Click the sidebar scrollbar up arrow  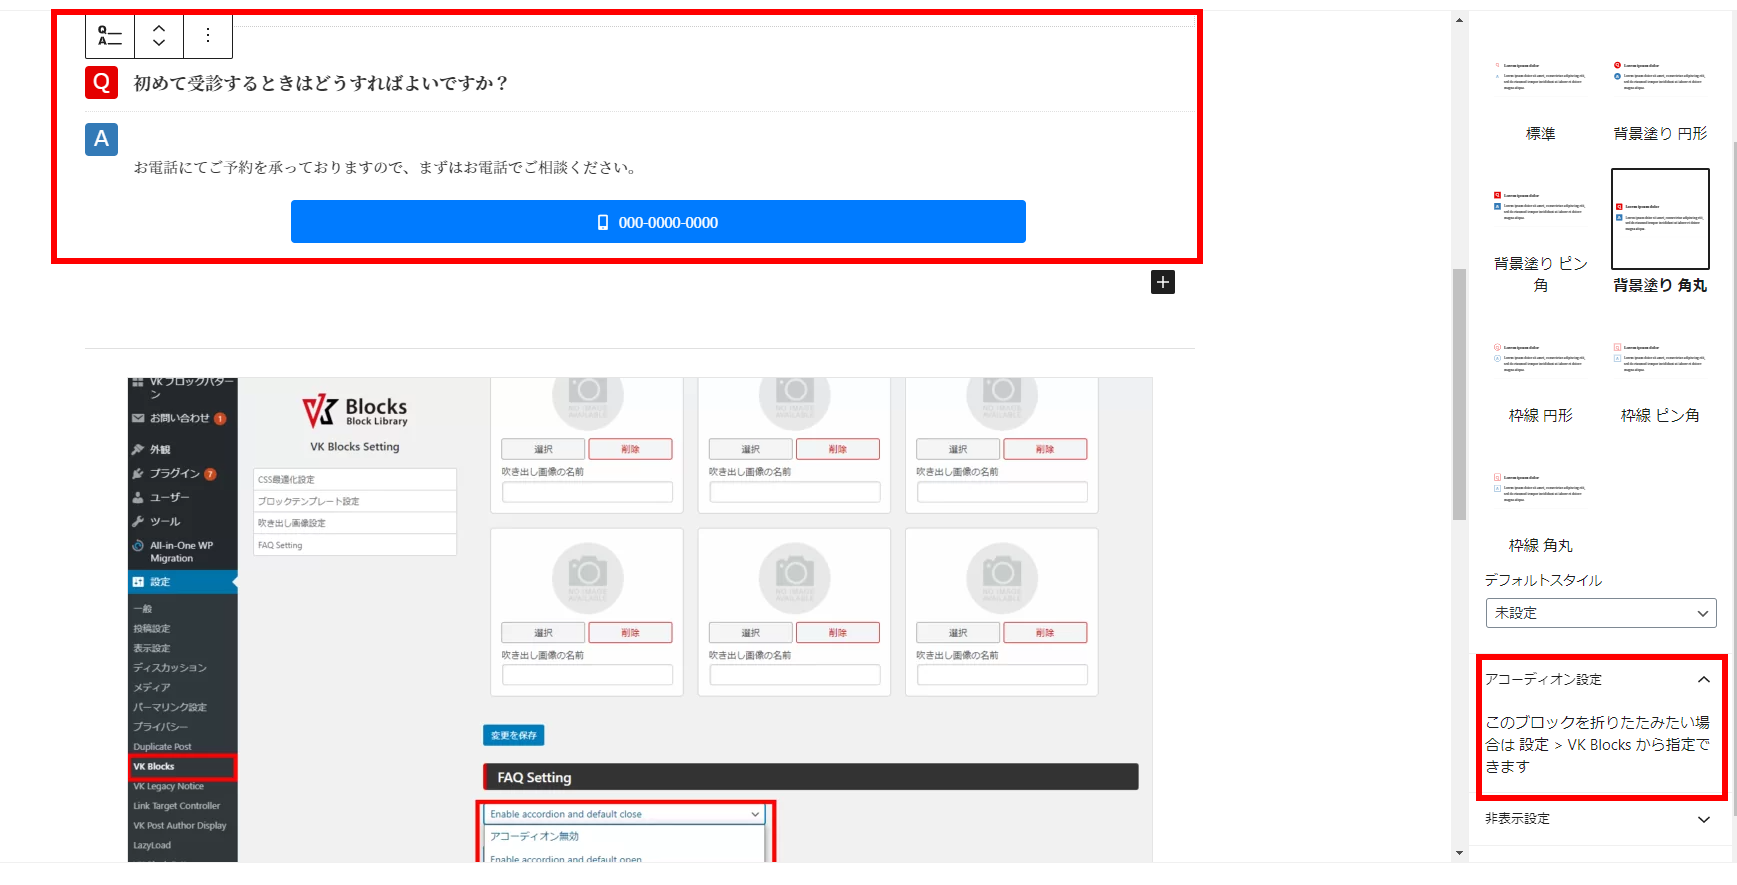point(1459,20)
